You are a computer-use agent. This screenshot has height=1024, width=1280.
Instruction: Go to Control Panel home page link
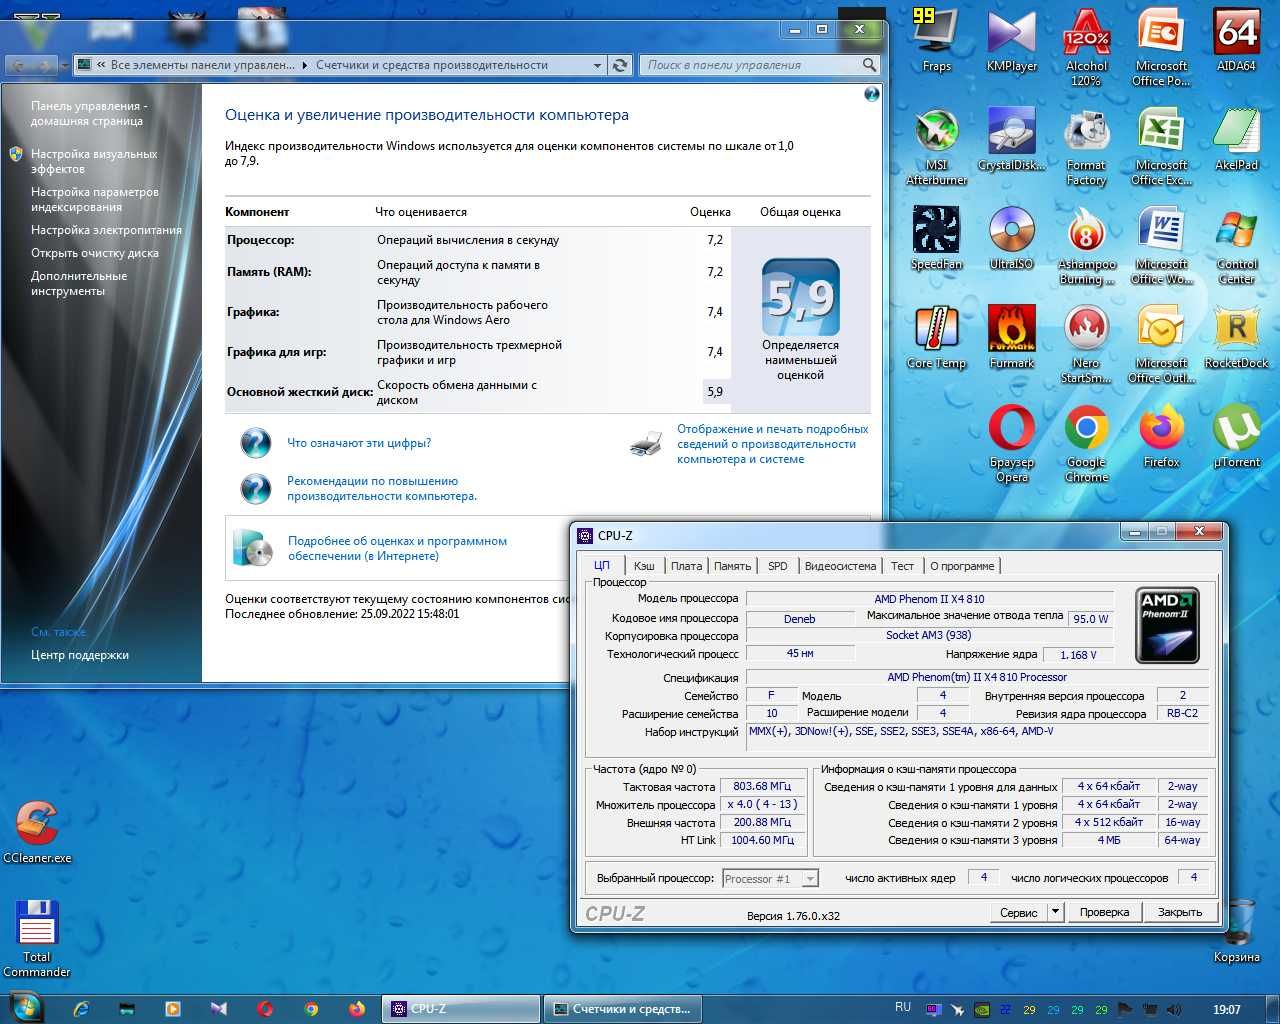pyautogui.click(x=89, y=113)
